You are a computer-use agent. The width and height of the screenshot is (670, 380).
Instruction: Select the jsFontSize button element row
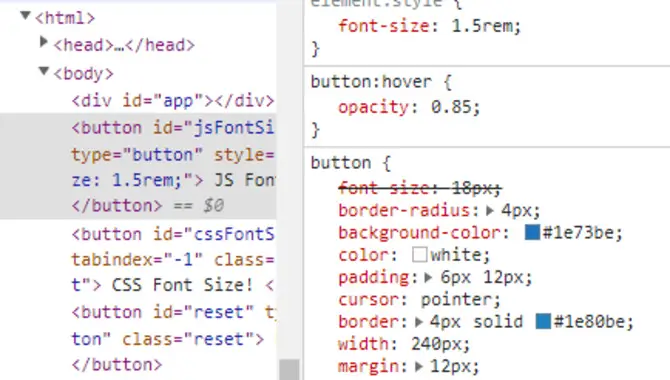click(138, 166)
